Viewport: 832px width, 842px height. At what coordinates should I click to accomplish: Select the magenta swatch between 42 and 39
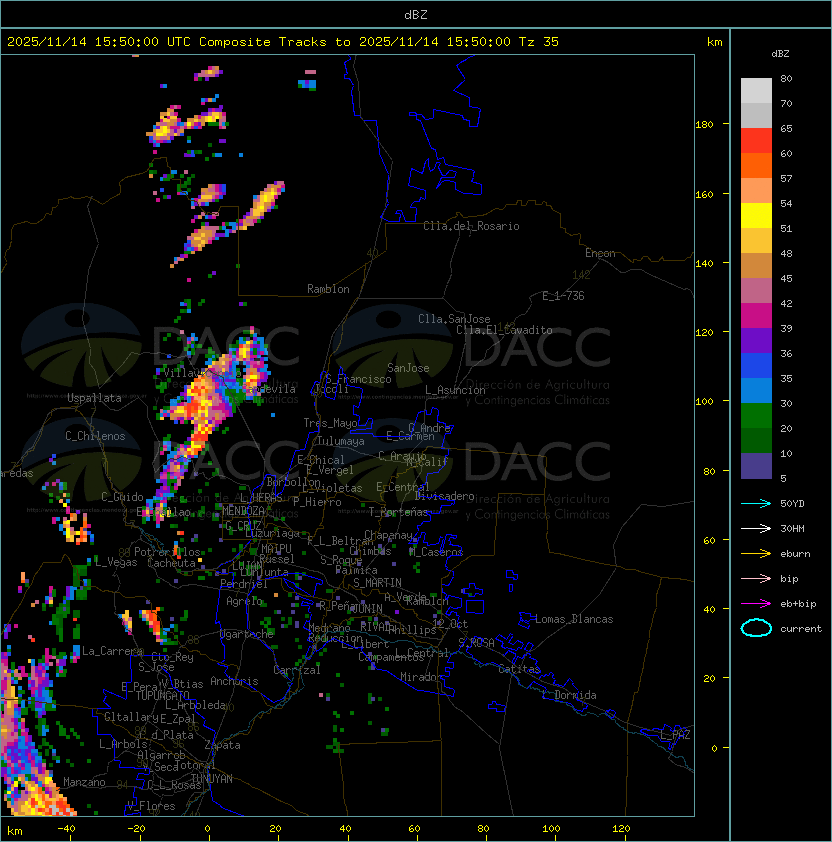click(756, 316)
